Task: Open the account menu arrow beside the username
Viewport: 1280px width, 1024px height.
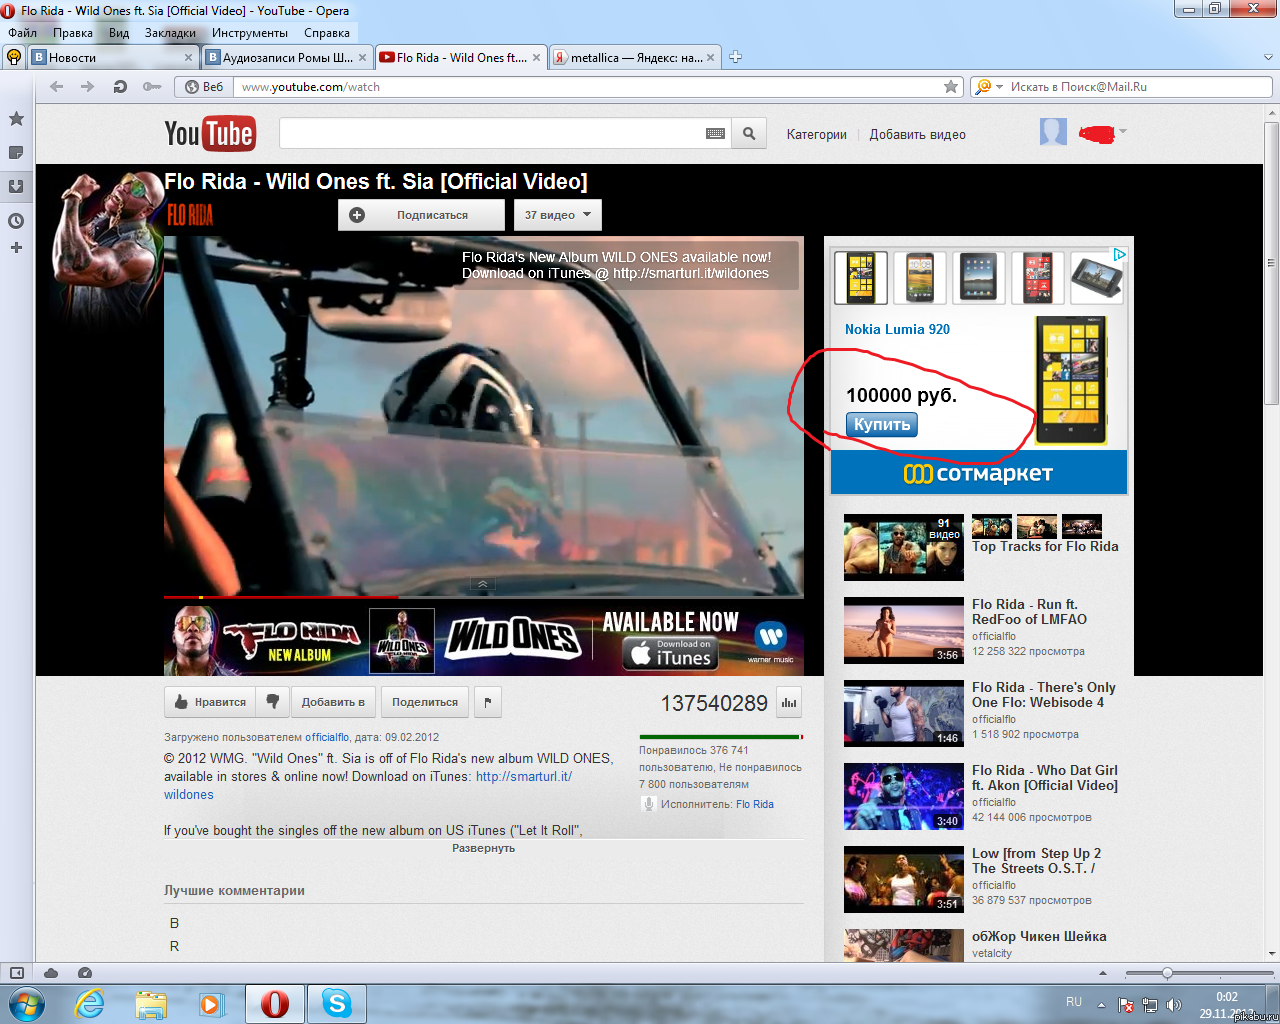Action: (1123, 131)
